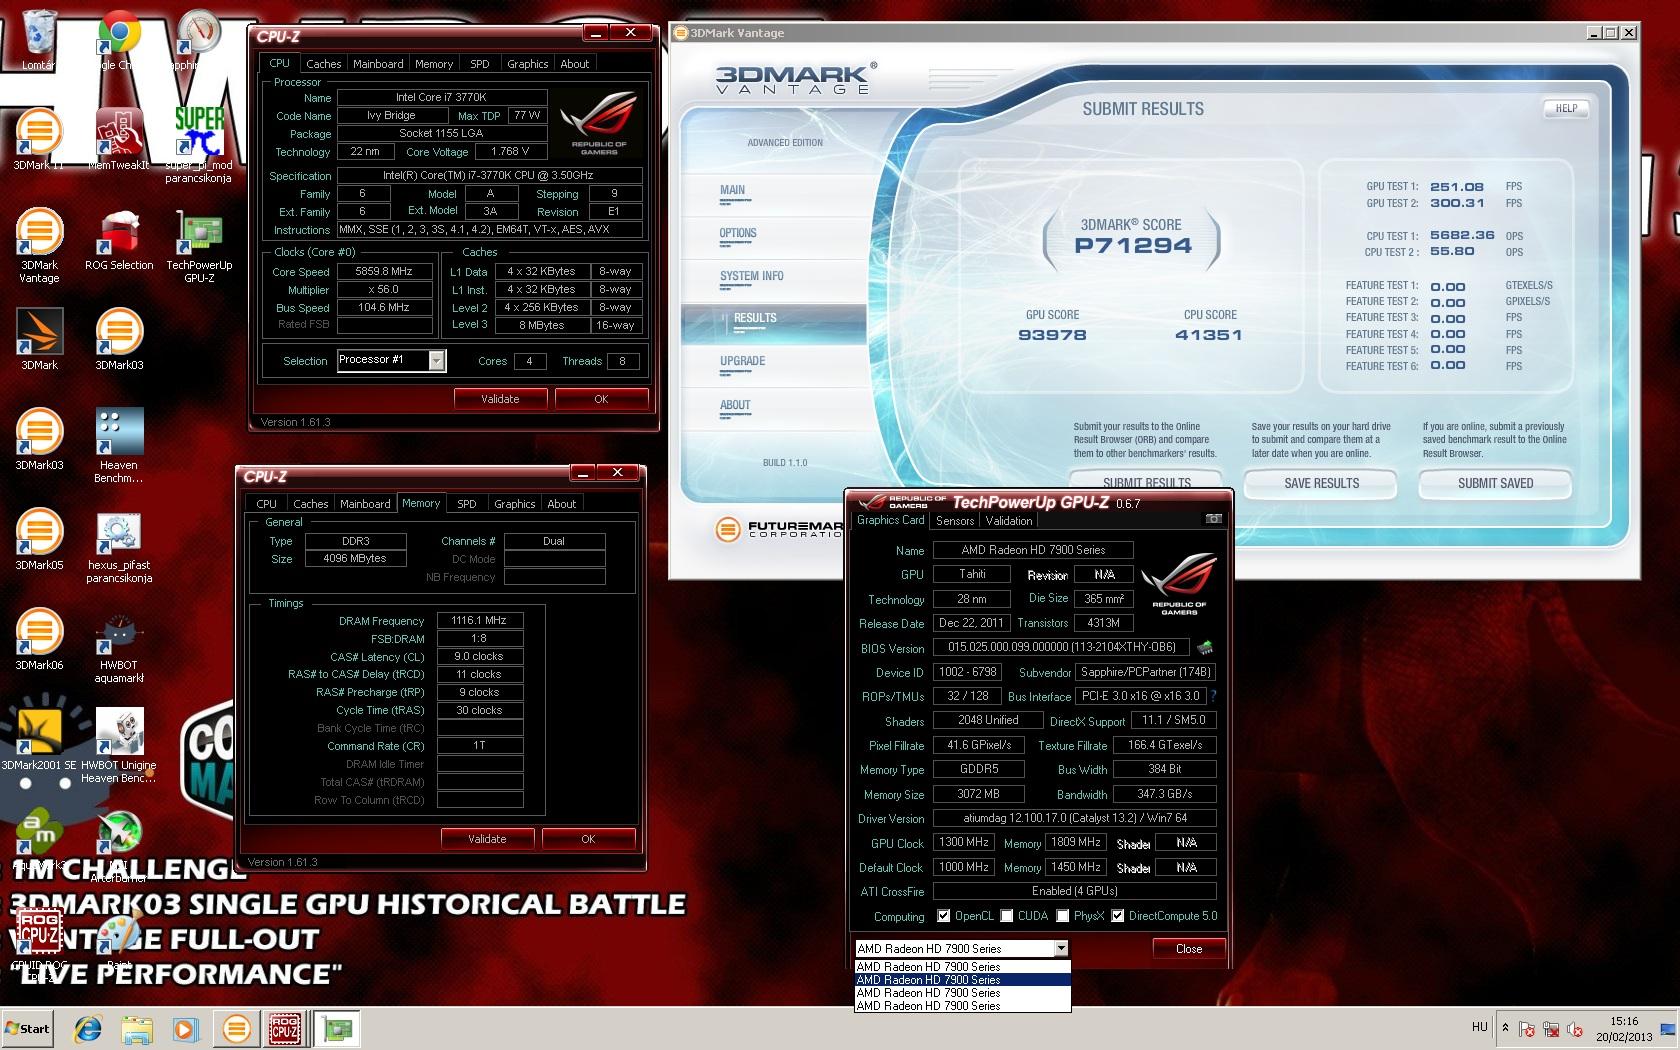The width and height of the screenshot is (1680, 1050).
Task: Click Validate in the Processor CPU-Z window
Action: tap(500, 398)
